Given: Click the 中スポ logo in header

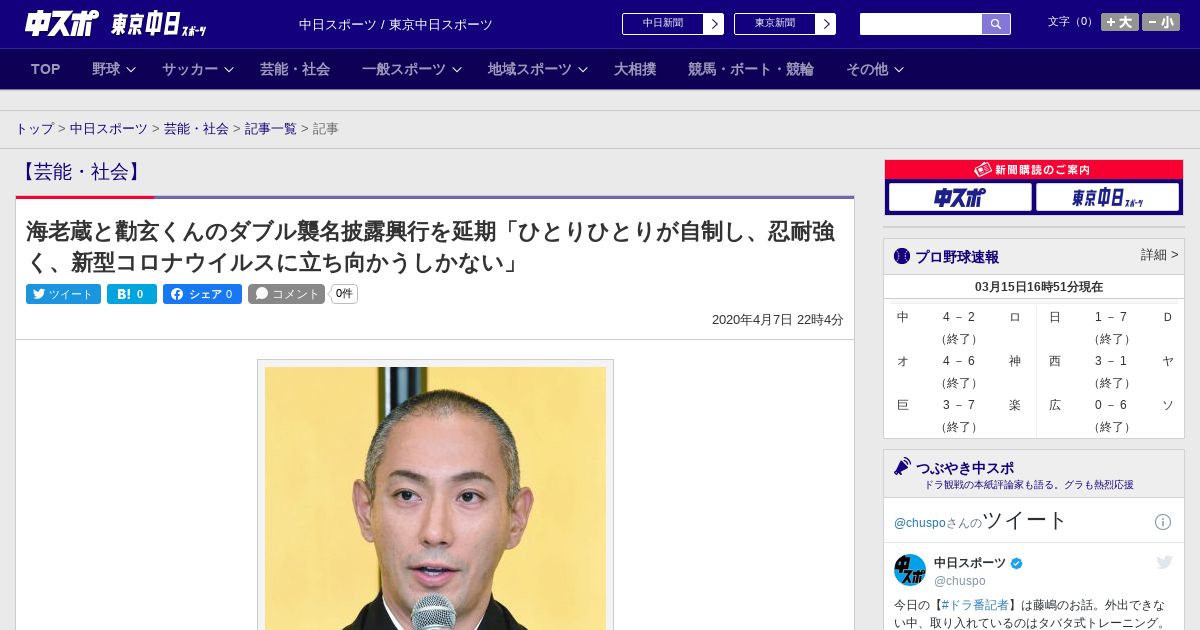Looking at the screenshot, I should 62,23.
